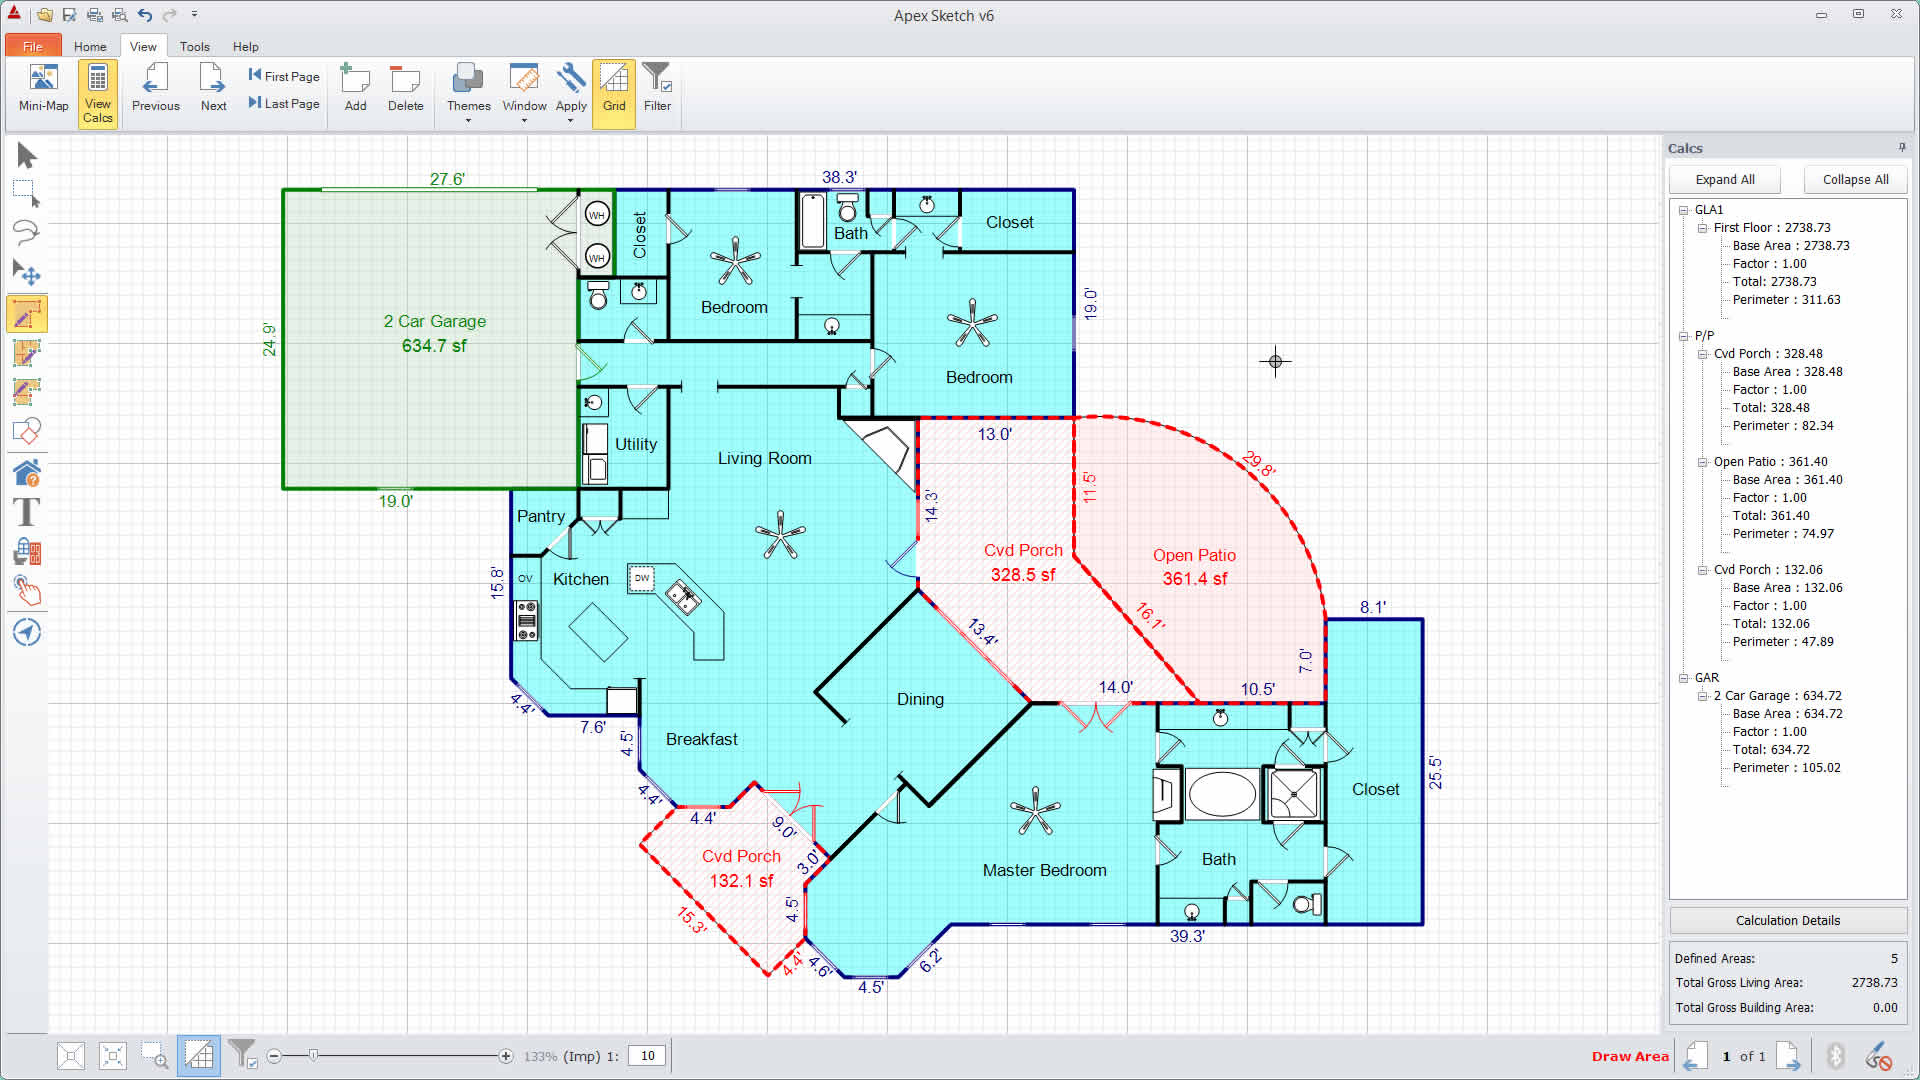Click the Tools menu item
The image size is (1920, 1080).
(x=196, y=46)
